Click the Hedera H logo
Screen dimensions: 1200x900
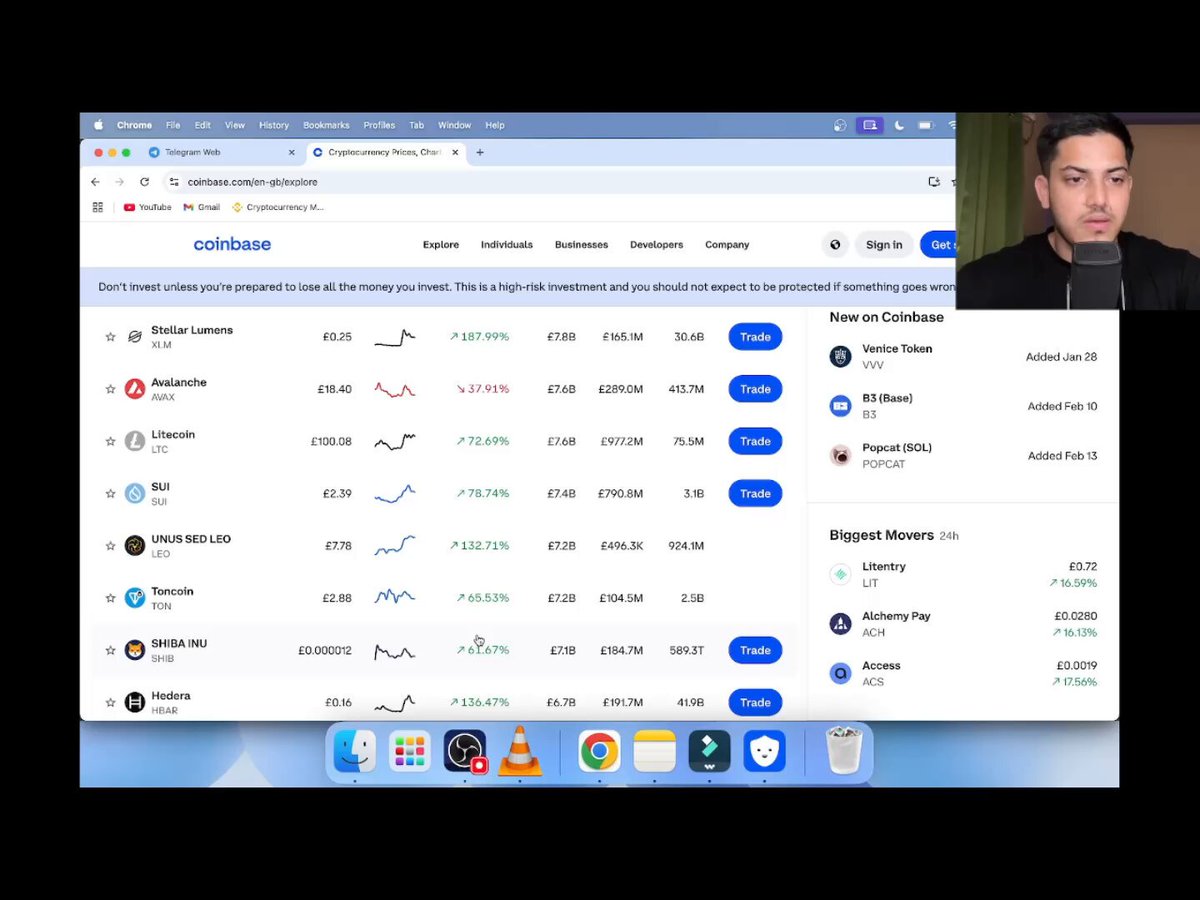click(135, 702)
